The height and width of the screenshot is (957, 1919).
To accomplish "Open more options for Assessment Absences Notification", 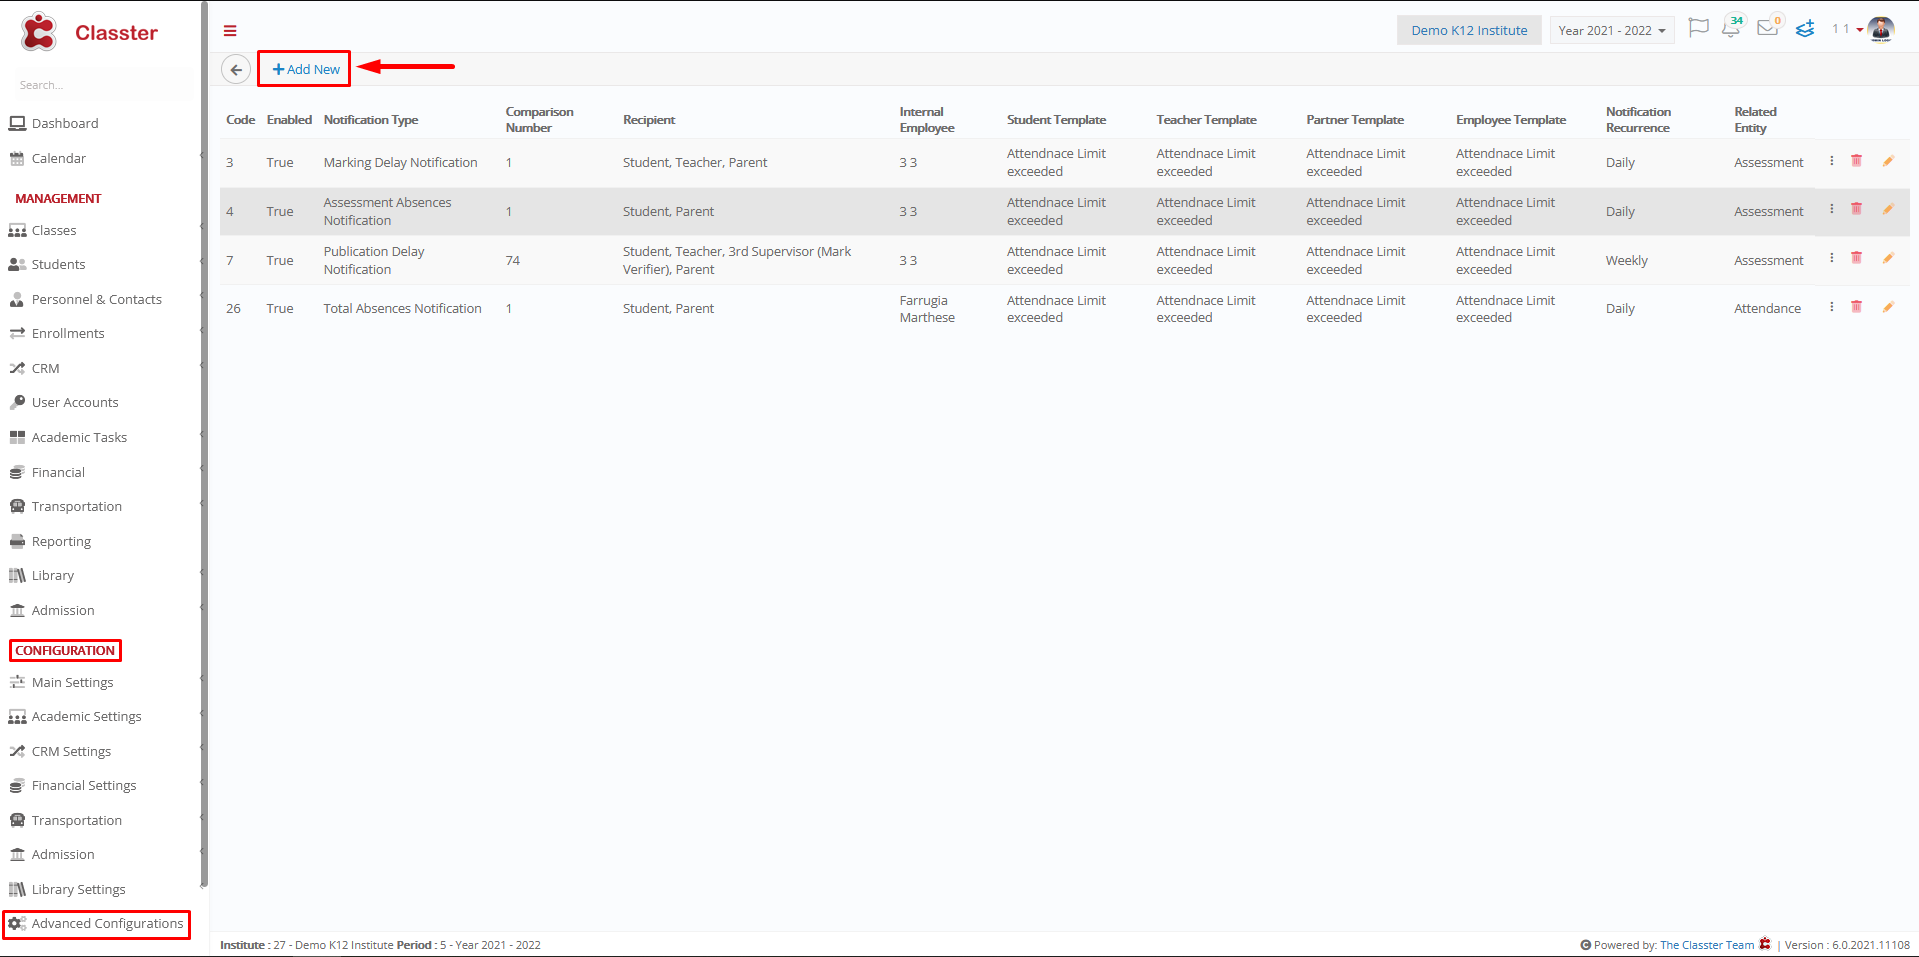I will point(1832,210).
